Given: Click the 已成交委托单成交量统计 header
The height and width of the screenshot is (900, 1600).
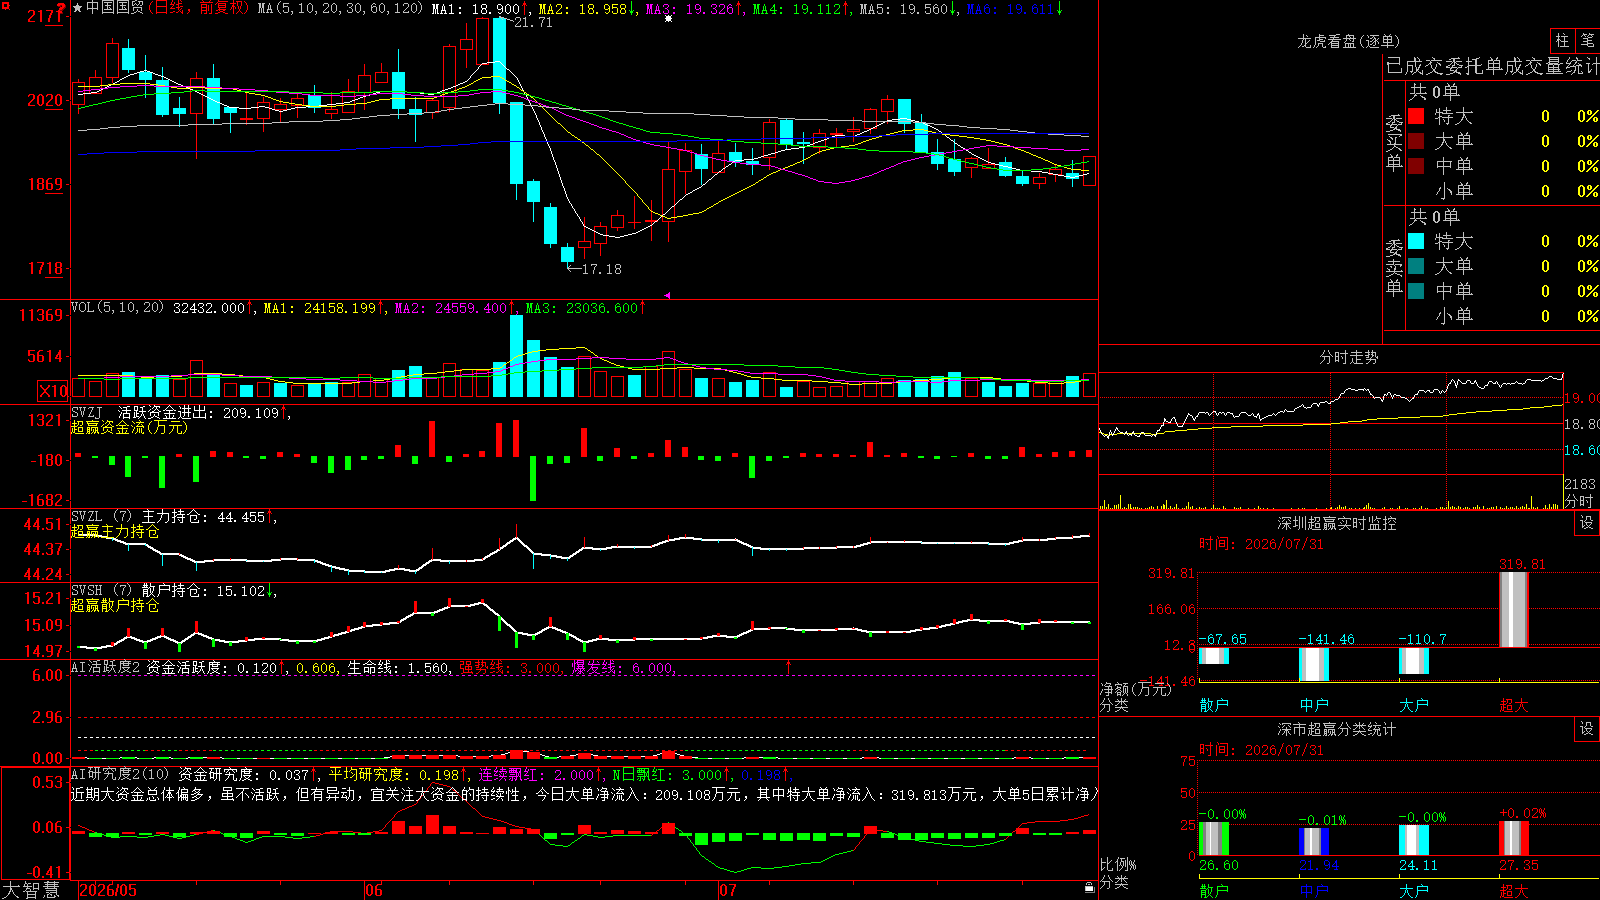Looking at the screenshot, I should click(1492, 66).
